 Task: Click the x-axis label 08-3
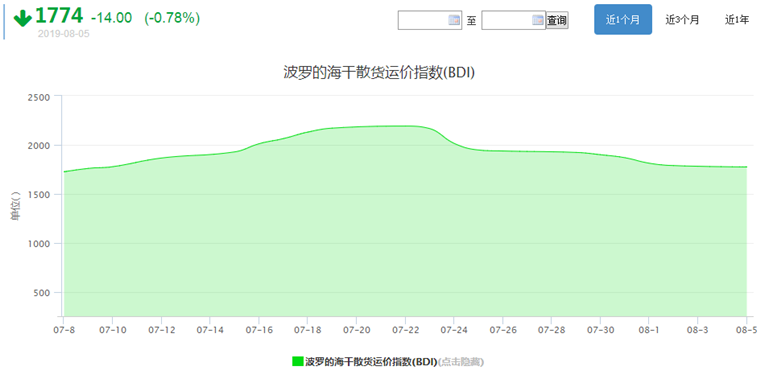[x=697, y=330]
